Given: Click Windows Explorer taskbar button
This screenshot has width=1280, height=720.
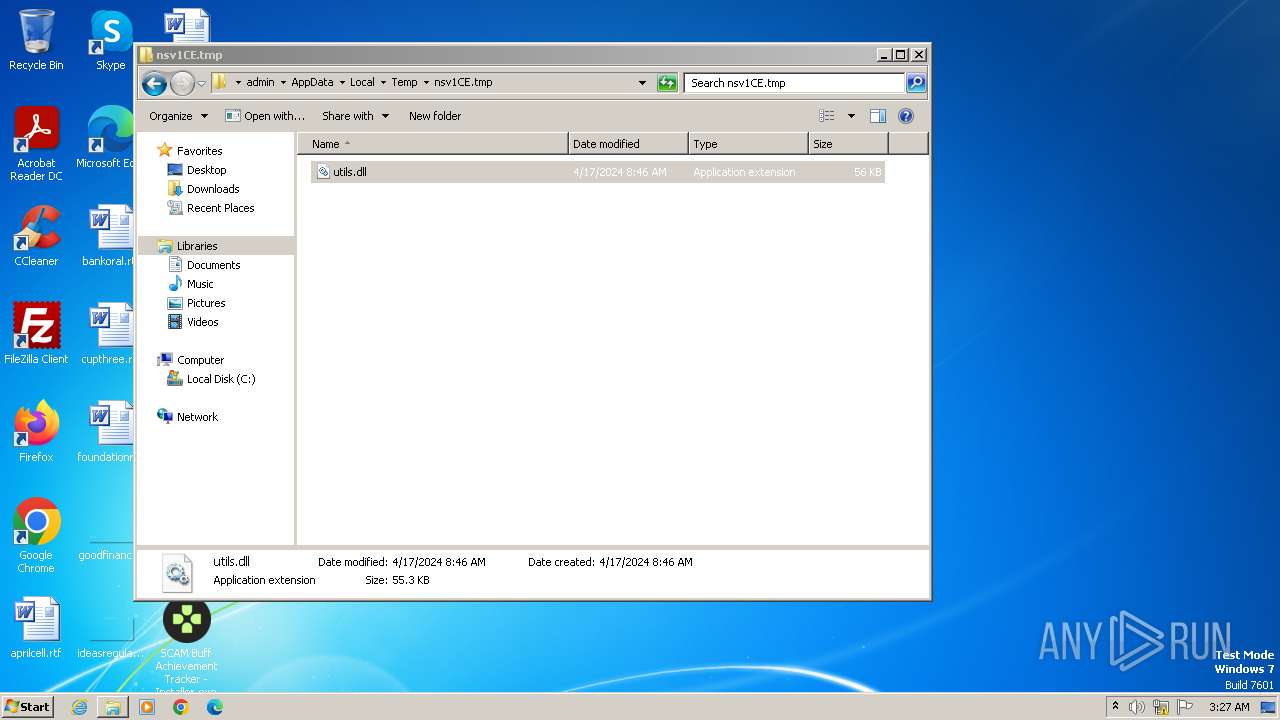Looking at the screenshot, I should pos(113,707).
